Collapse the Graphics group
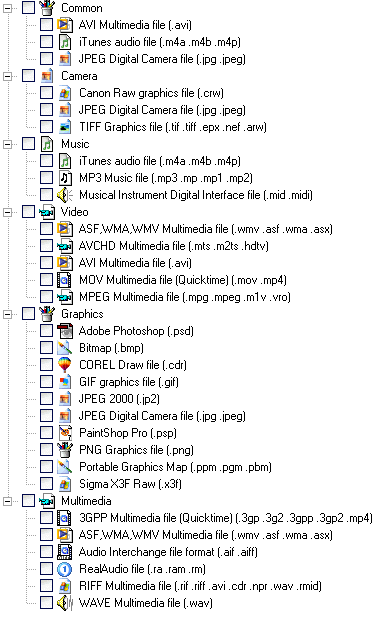 pos(8,314)
